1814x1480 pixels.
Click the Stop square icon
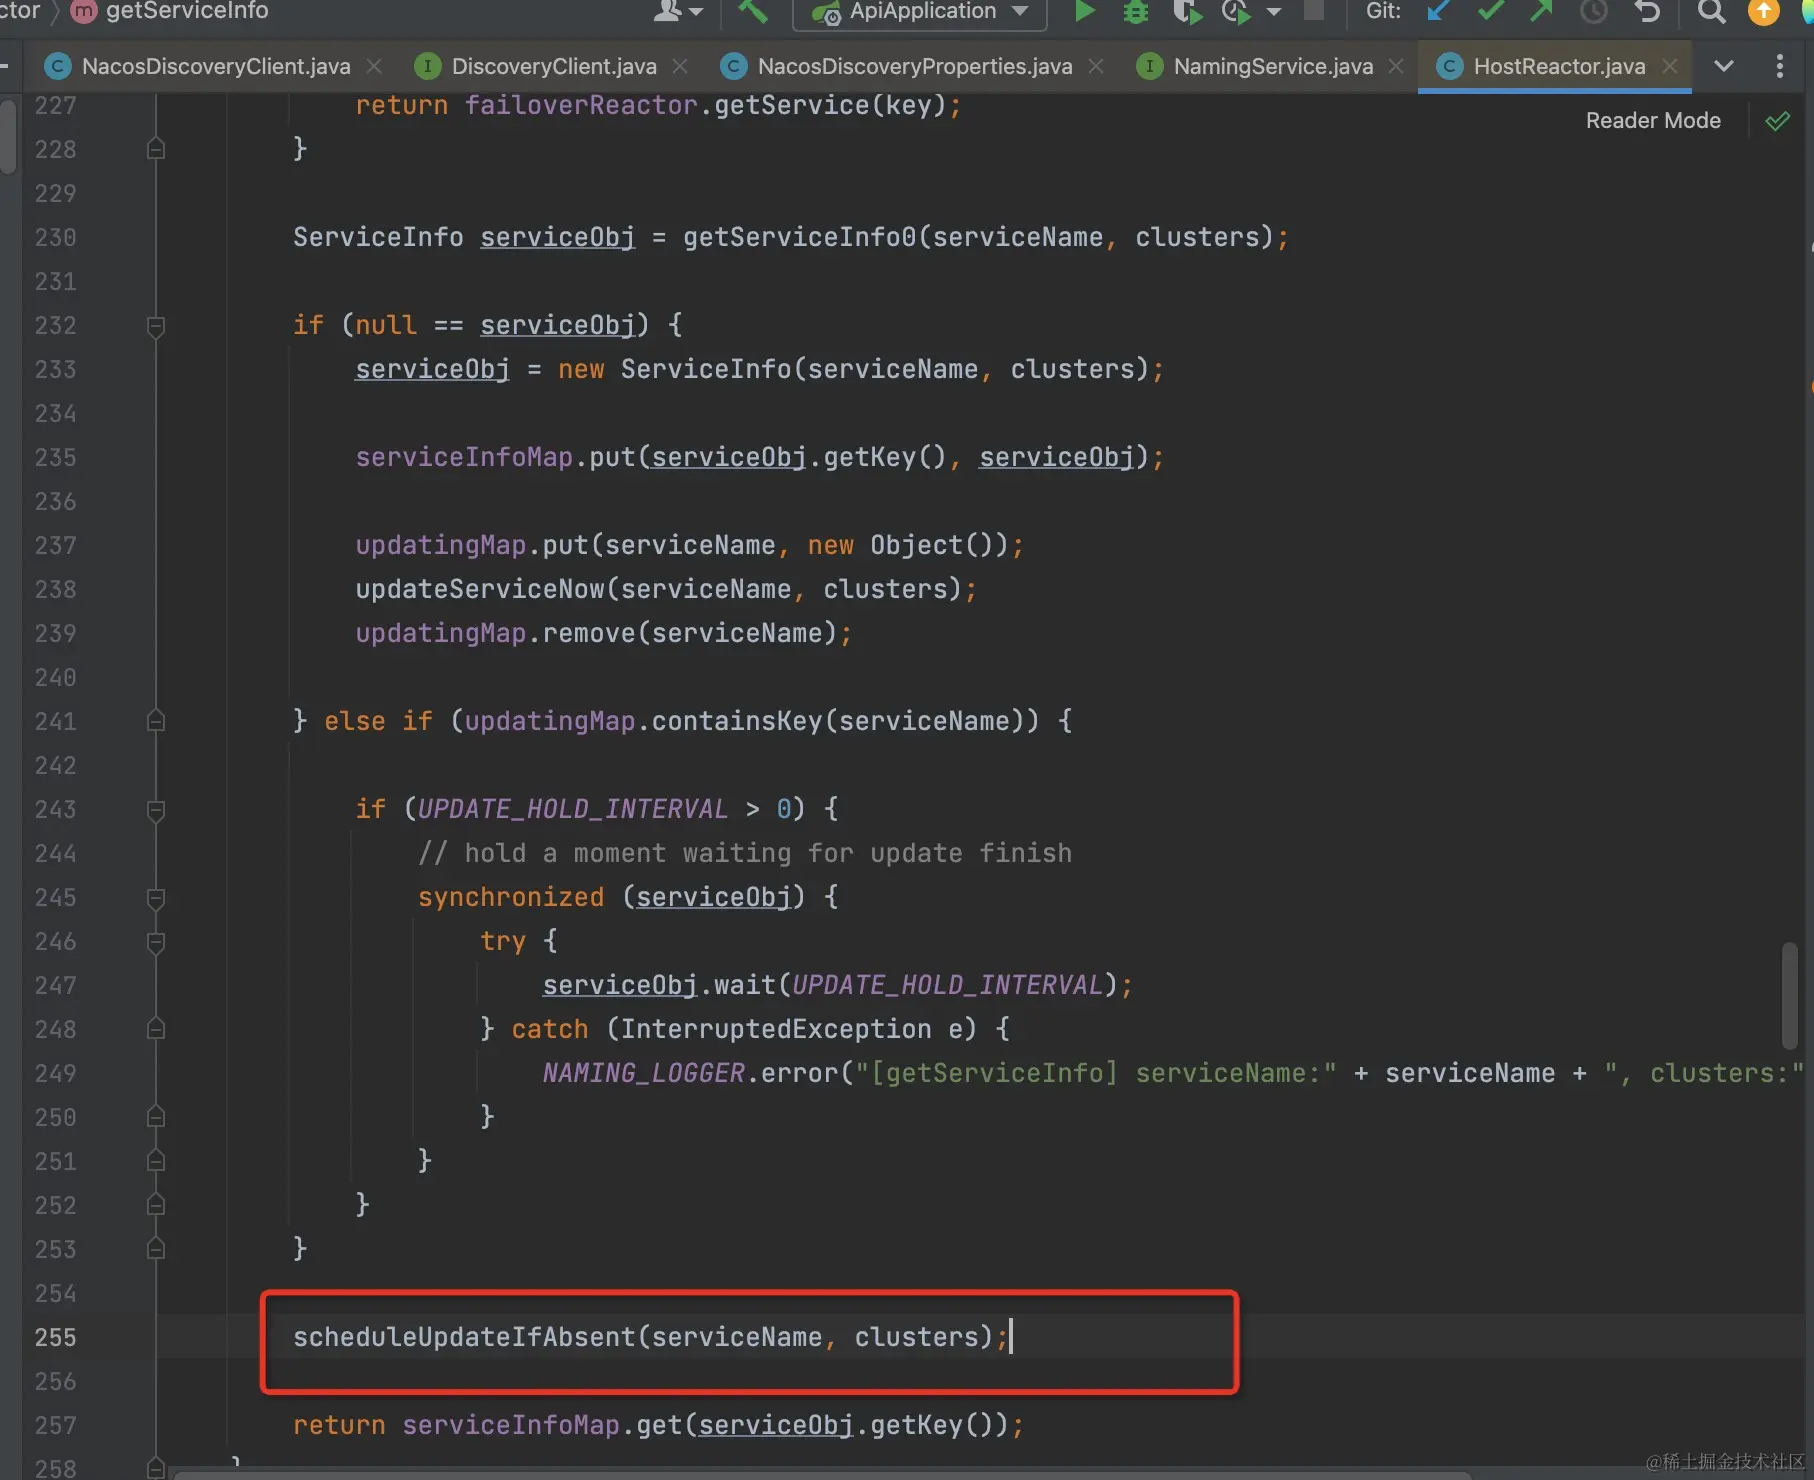pyautogui.click(x=1314, y=10)
